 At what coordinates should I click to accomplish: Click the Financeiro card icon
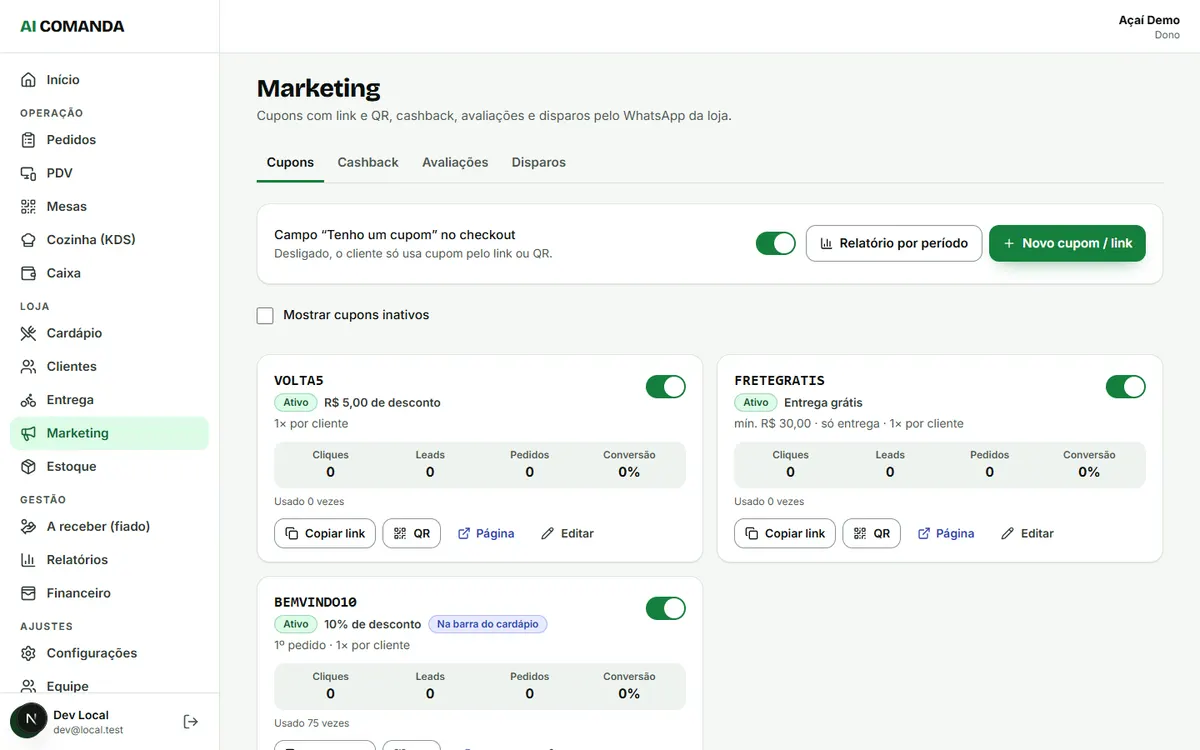tap(28, 593)
